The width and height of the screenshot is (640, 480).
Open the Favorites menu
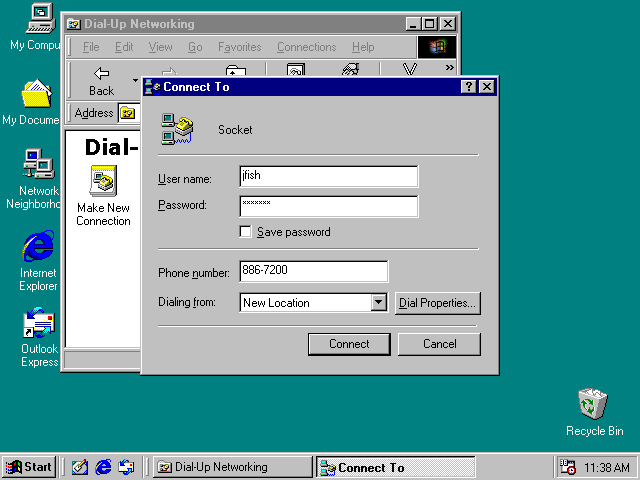coord(240,47)
